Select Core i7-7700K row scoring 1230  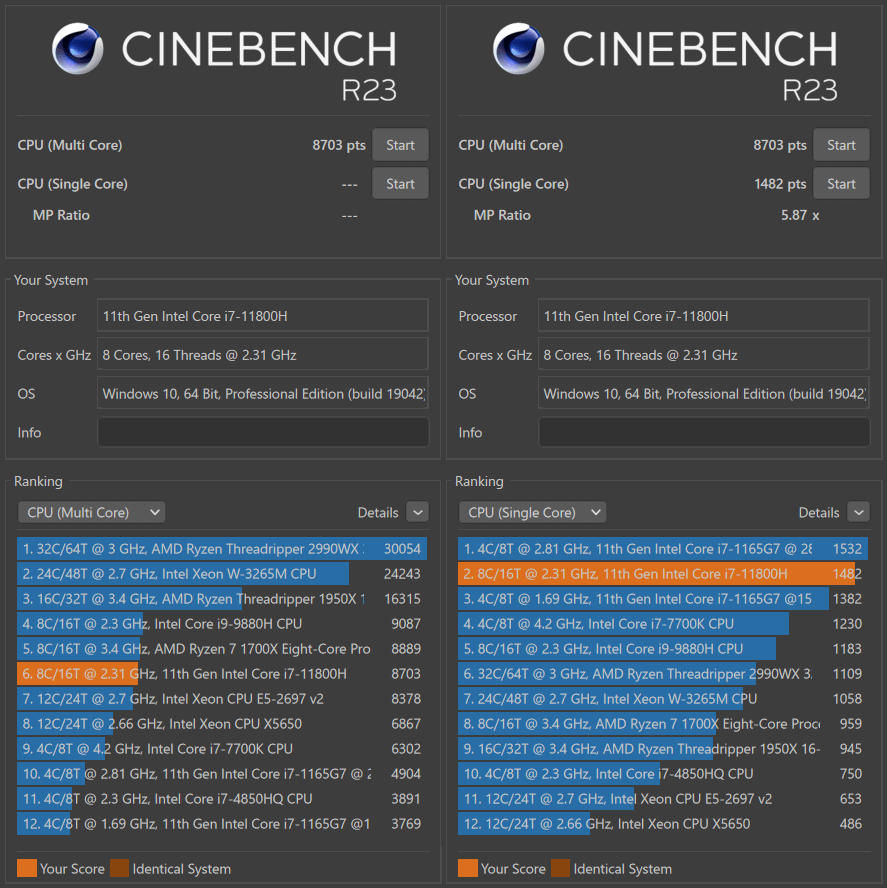point(663,624)
